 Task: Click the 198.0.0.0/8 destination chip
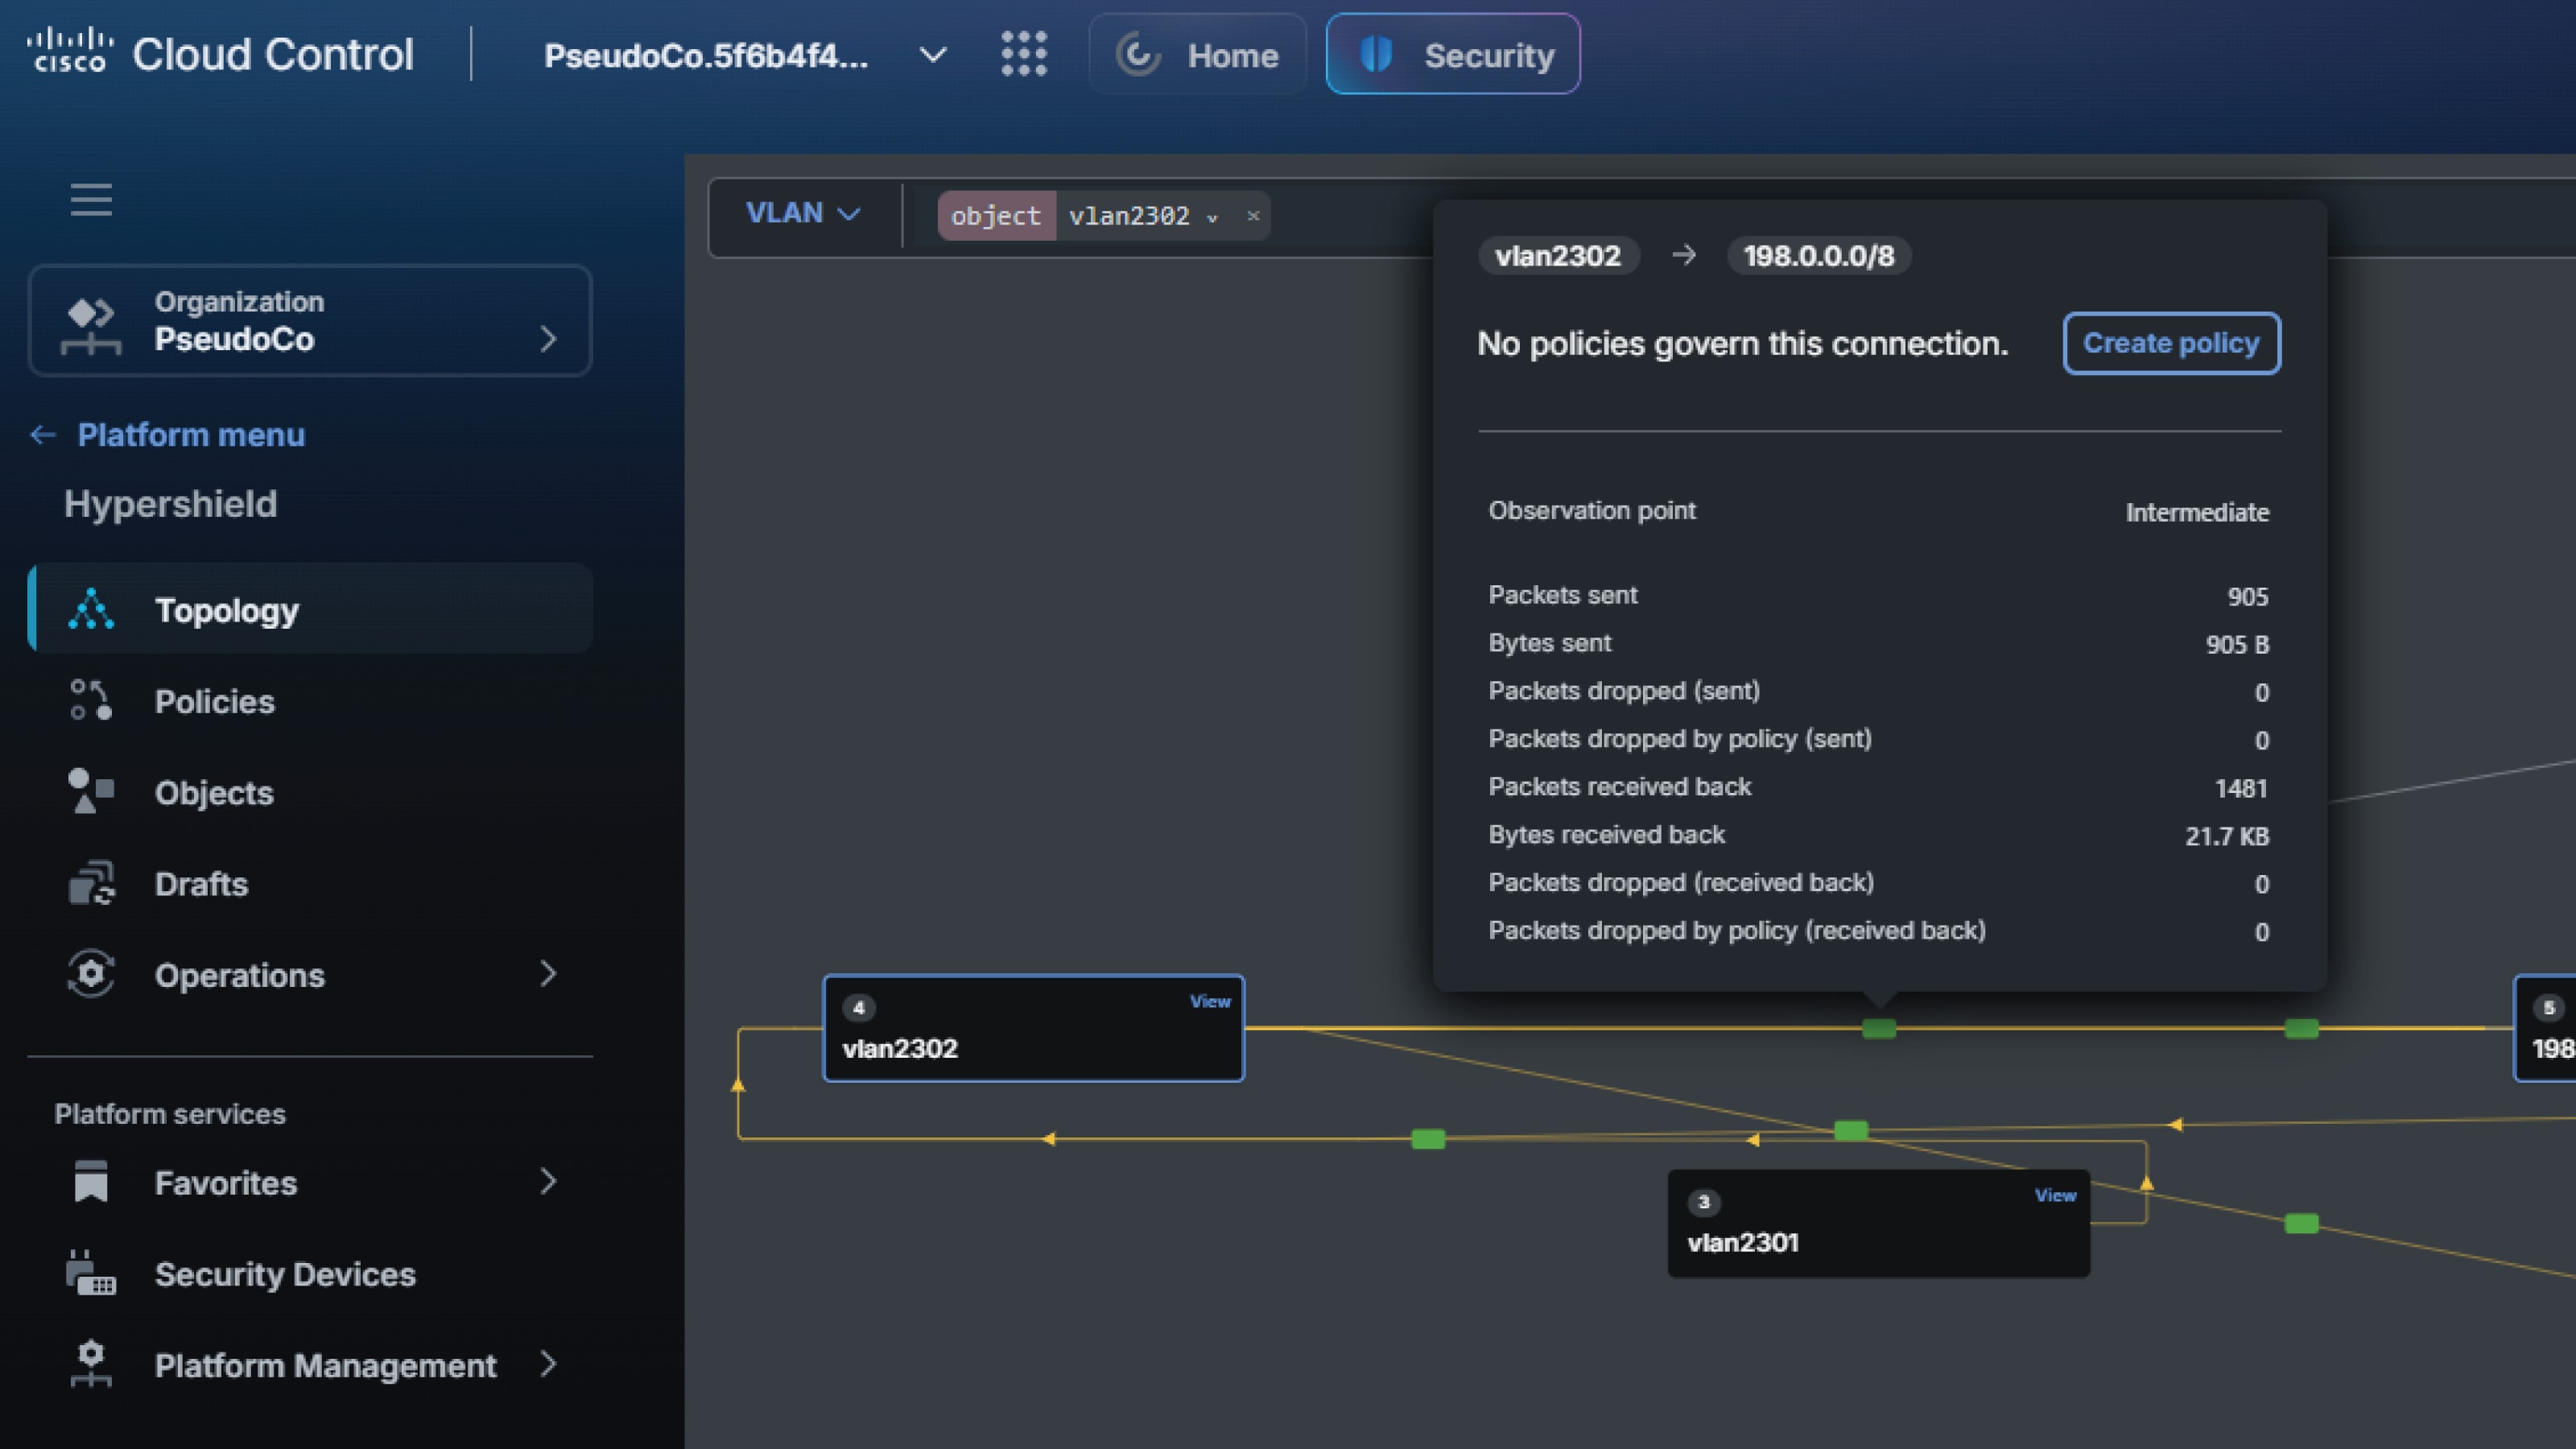(x=1818, y=256)
